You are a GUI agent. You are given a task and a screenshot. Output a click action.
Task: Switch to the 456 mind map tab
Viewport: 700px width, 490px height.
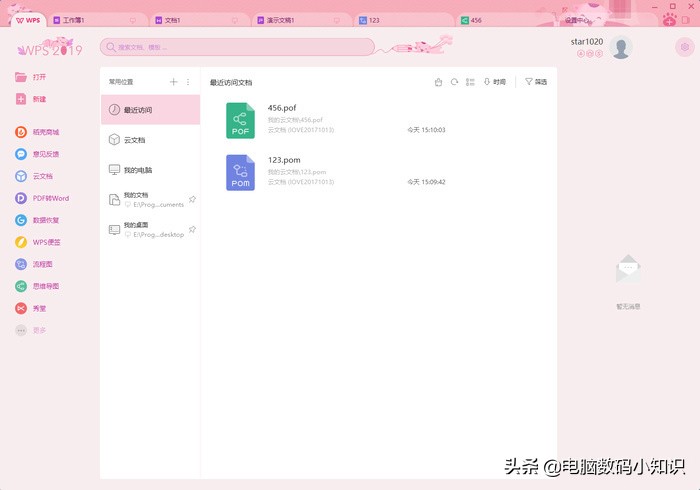[x=506, y=20]
